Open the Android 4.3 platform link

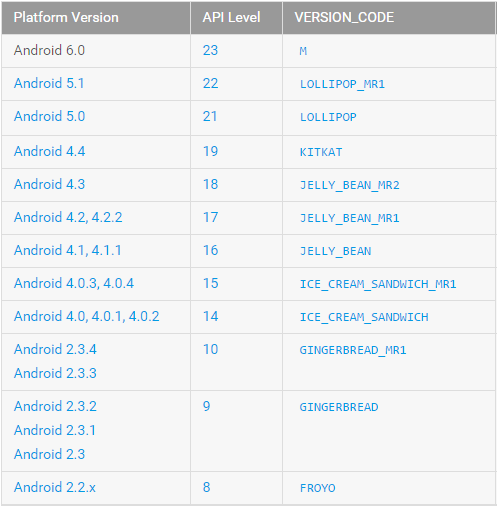click(49, 184)
